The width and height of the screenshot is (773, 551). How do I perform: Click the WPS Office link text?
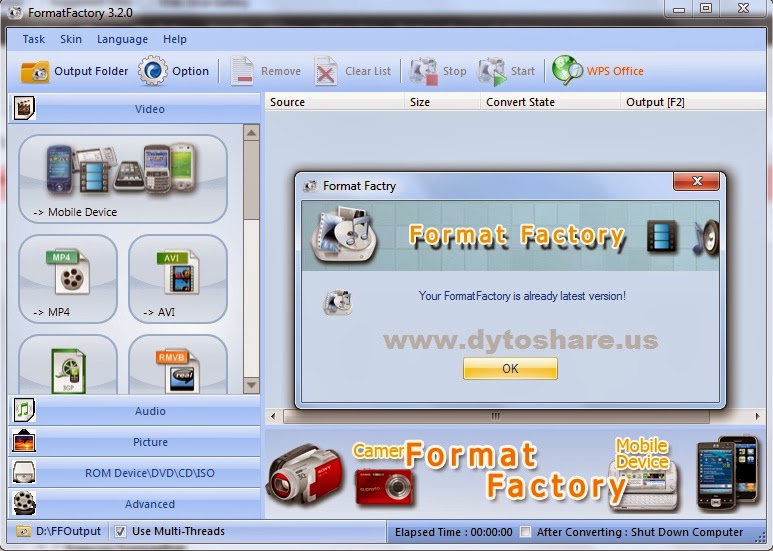[x=615, y=71]
